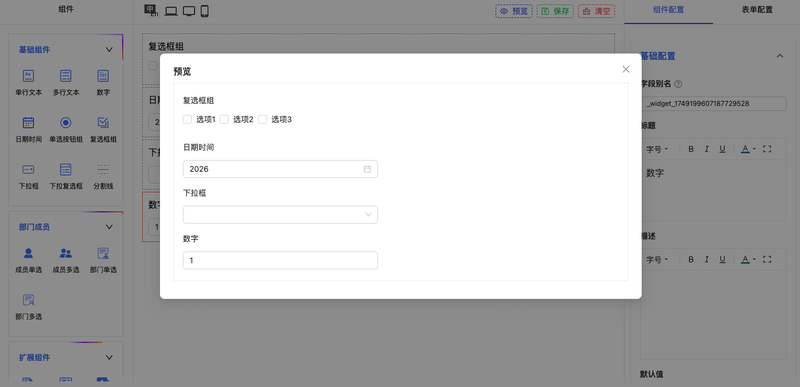
Task: Open font color picker in 描述 editor
Action: click(748, 260)
